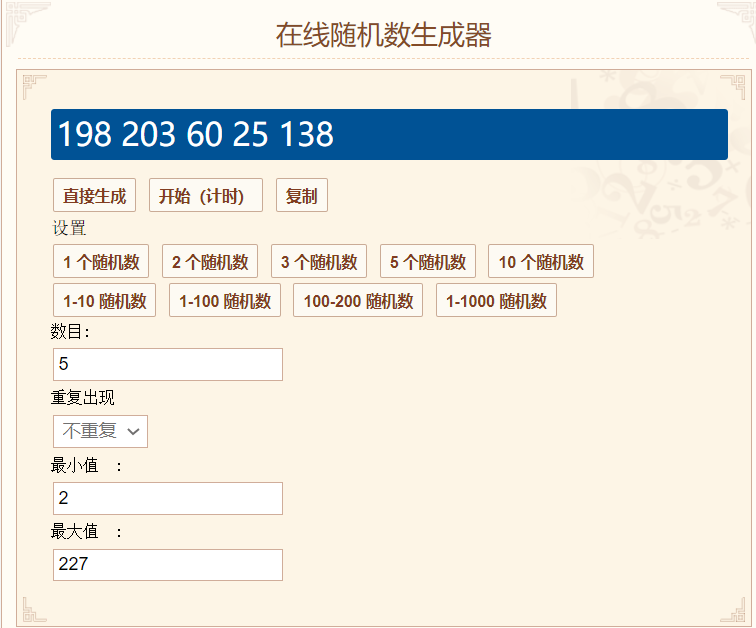The height and width of the screenshot is (628, 756).
Task: Set range with 100-200 随机数 button
Action: coord(358,300)
